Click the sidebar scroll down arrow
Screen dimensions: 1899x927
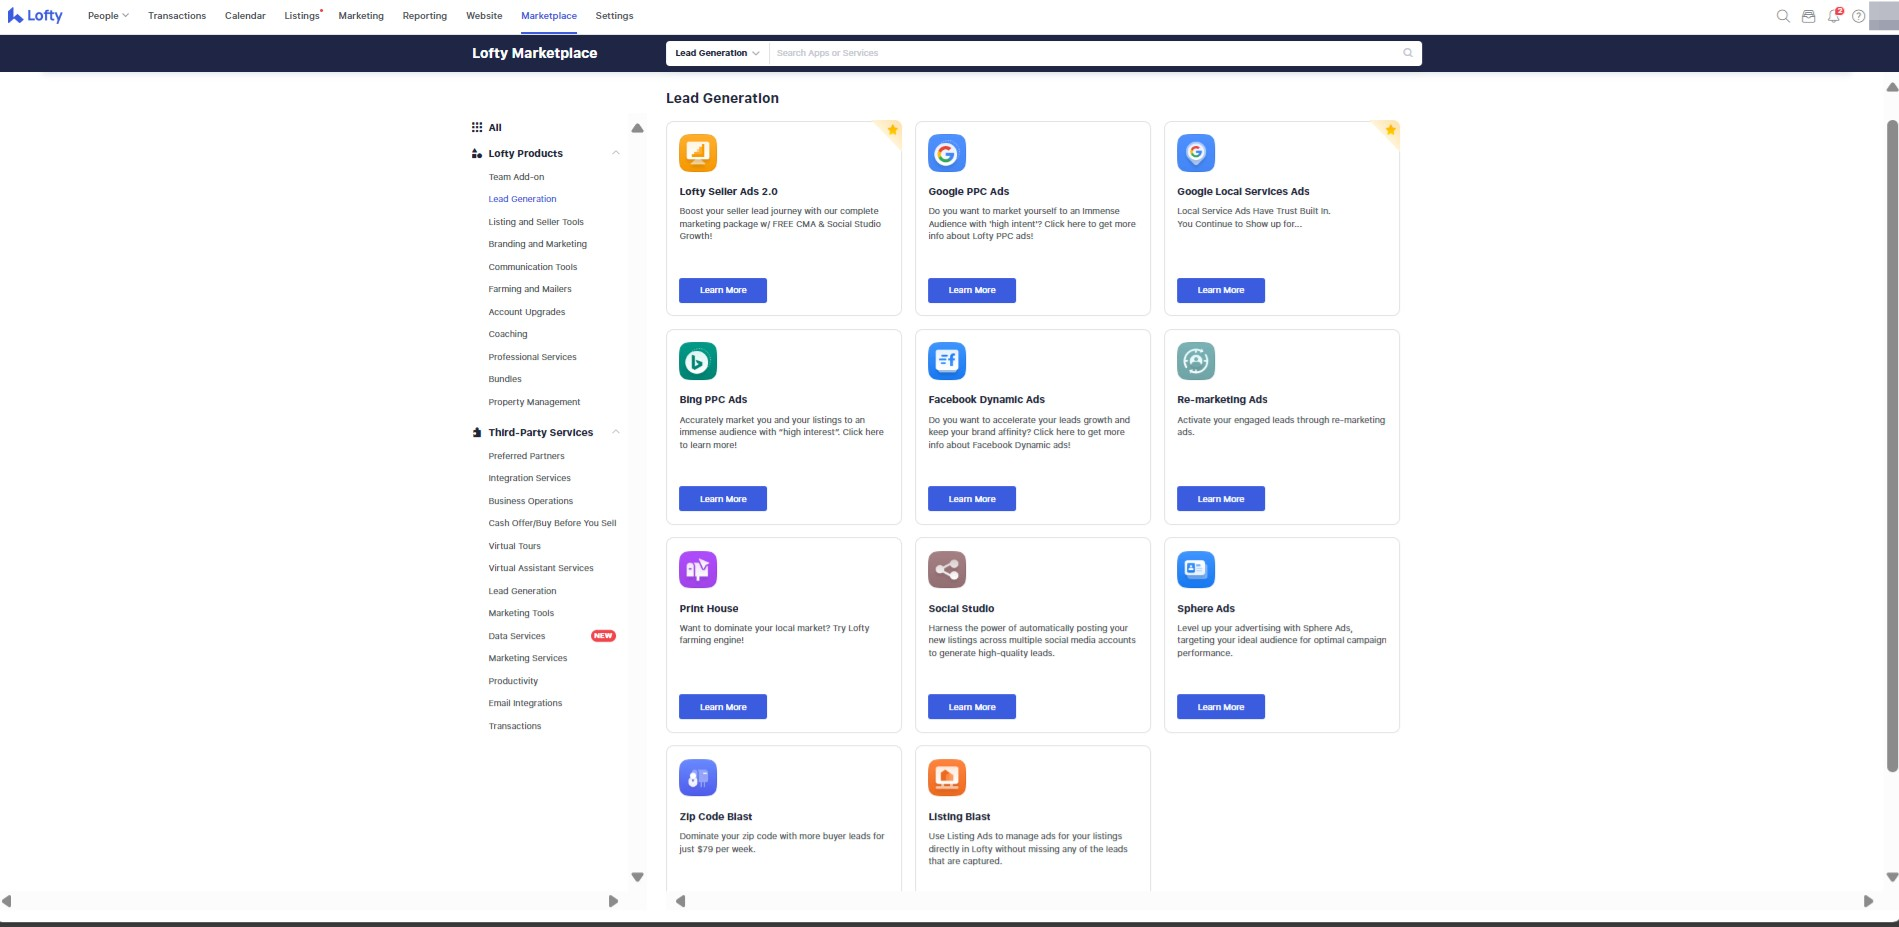point(637,877)
